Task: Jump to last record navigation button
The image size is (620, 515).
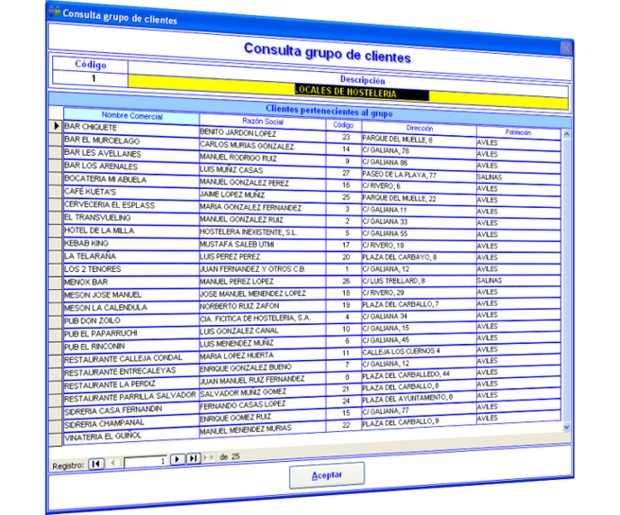Action: click(x=193, y=458)
